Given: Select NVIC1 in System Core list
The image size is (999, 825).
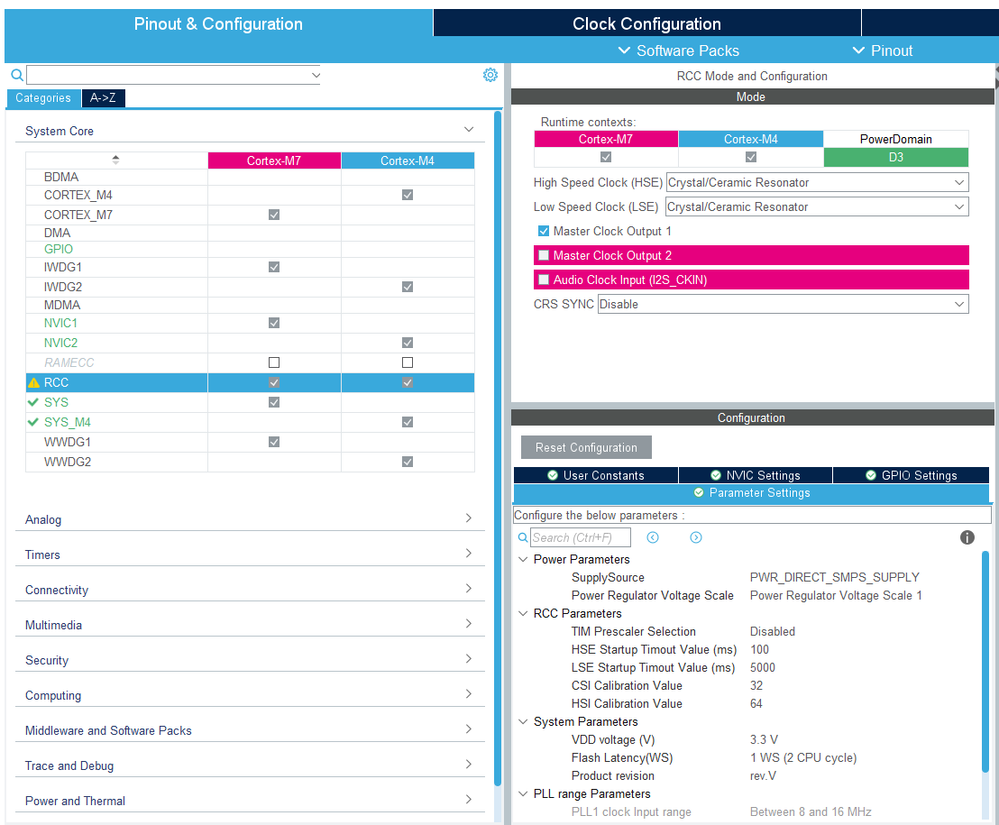Looking at the screenshot, I should [x=61, y=323].
